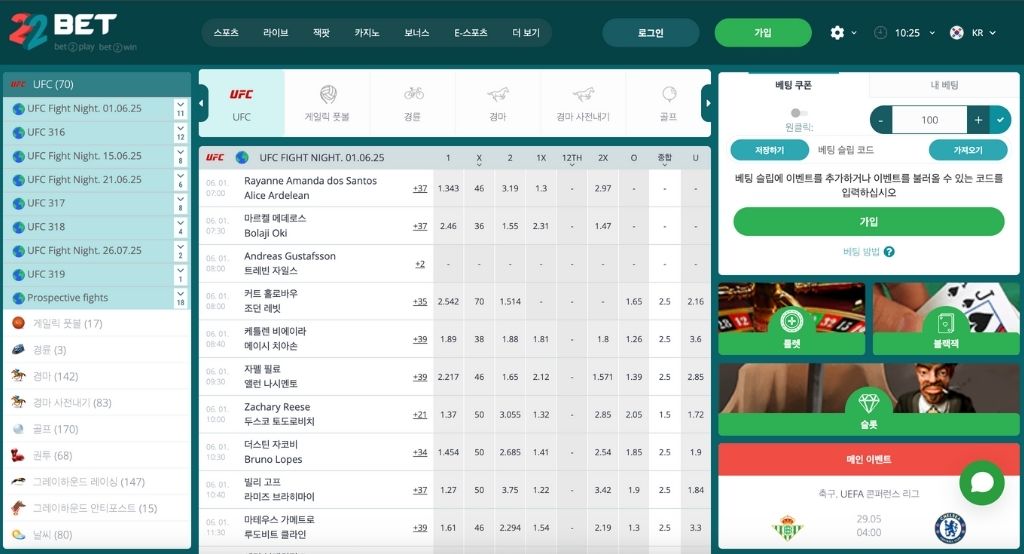This screenshot has width=1024, height=554.
Task: Switch to the 내 베팅 tab
Action: pyautogui.click(x=944, y=85)
